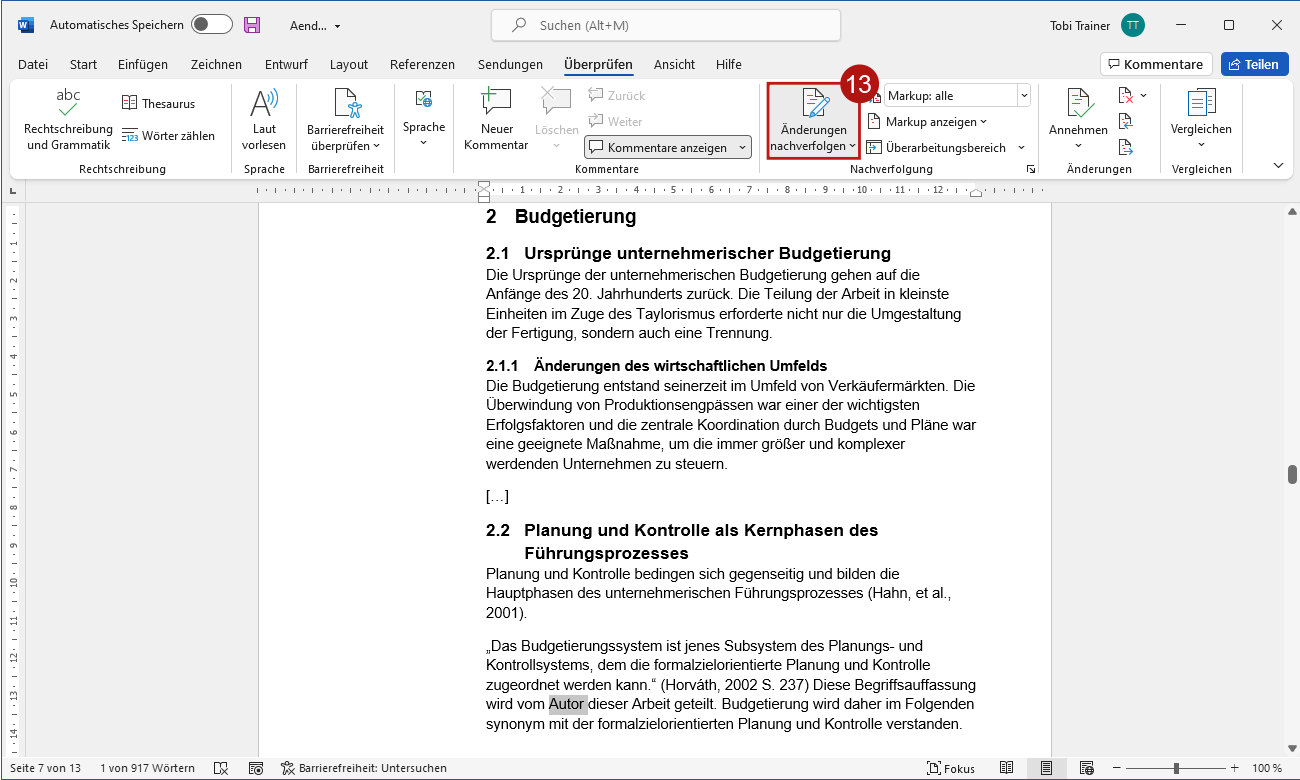The width and height of the screenshot is (1300, 780).
Task: Expand the Markup: alle combo box
Action: (1023, 96)
